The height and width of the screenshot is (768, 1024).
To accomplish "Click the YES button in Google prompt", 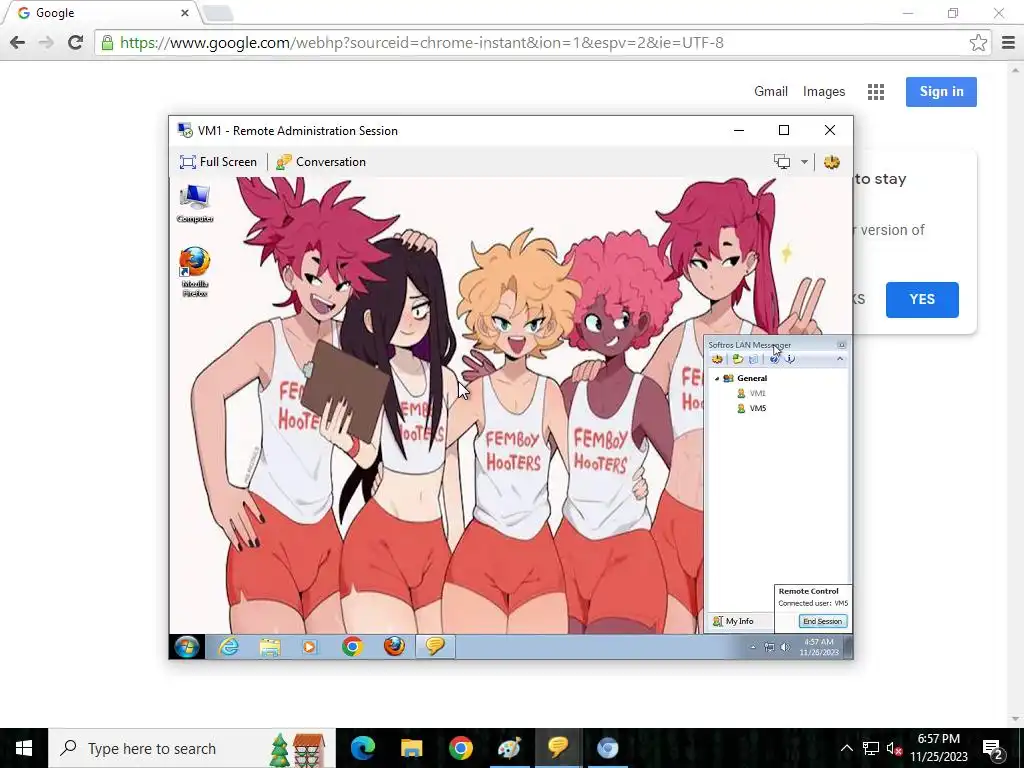I will (x=922, y=300).
